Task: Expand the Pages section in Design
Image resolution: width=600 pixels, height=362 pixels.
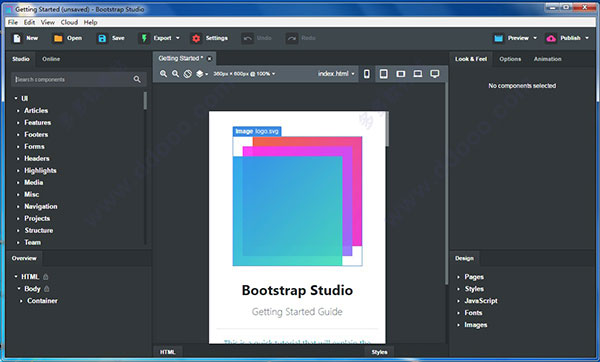Action: tap(458, 277)
